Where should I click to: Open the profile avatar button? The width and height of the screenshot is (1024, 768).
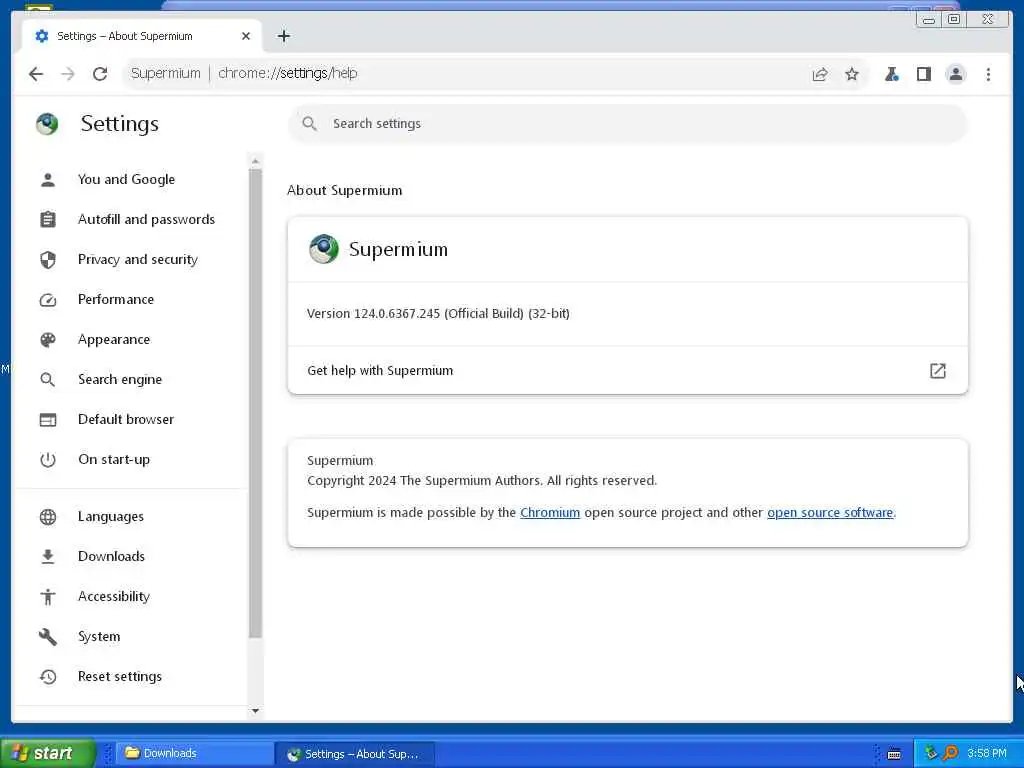[x=955, y=74]
